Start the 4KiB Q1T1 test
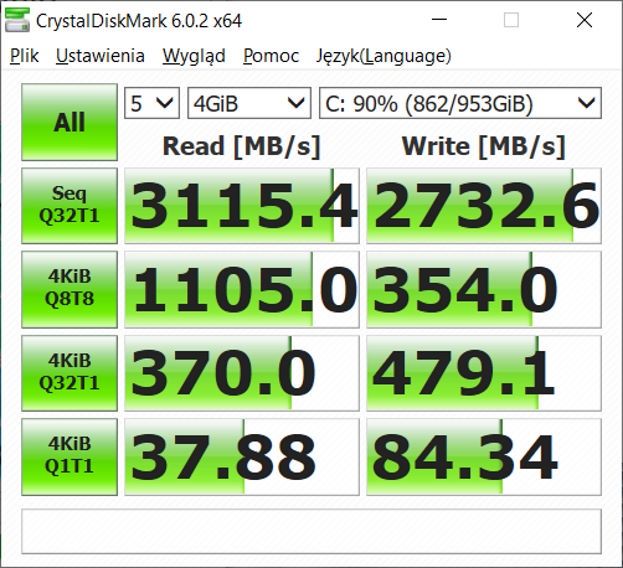Viewport: 623px width, 568px height. tap(70, 457)
